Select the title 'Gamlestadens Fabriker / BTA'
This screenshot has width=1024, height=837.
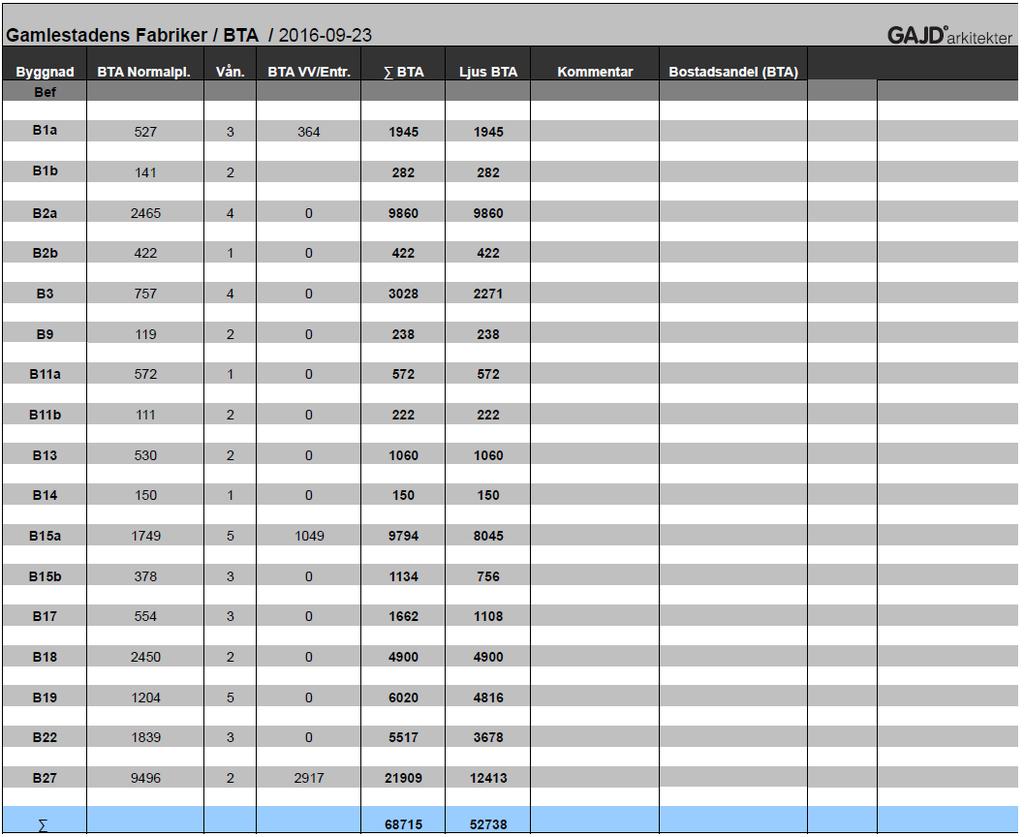(x=133, y=35)
